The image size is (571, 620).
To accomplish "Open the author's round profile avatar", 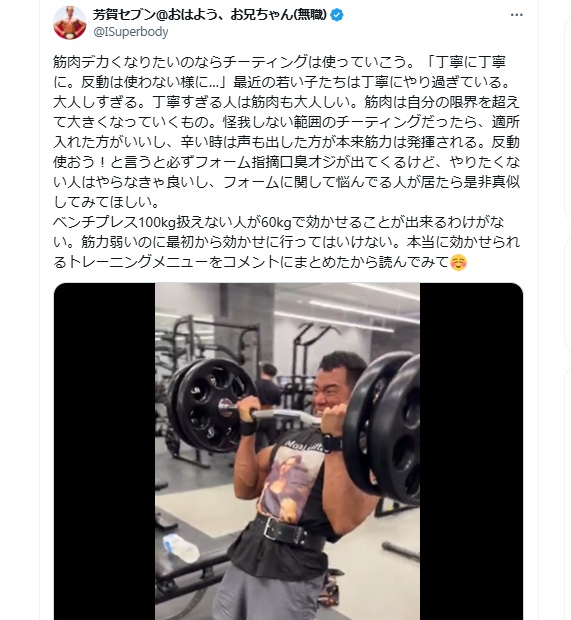I will (70, 23).
